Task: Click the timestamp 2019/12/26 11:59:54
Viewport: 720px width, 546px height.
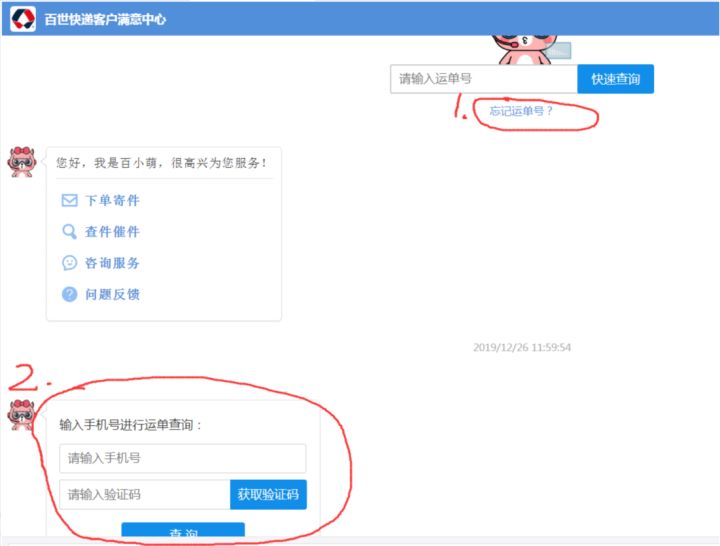Action: (x=522, y=347)
